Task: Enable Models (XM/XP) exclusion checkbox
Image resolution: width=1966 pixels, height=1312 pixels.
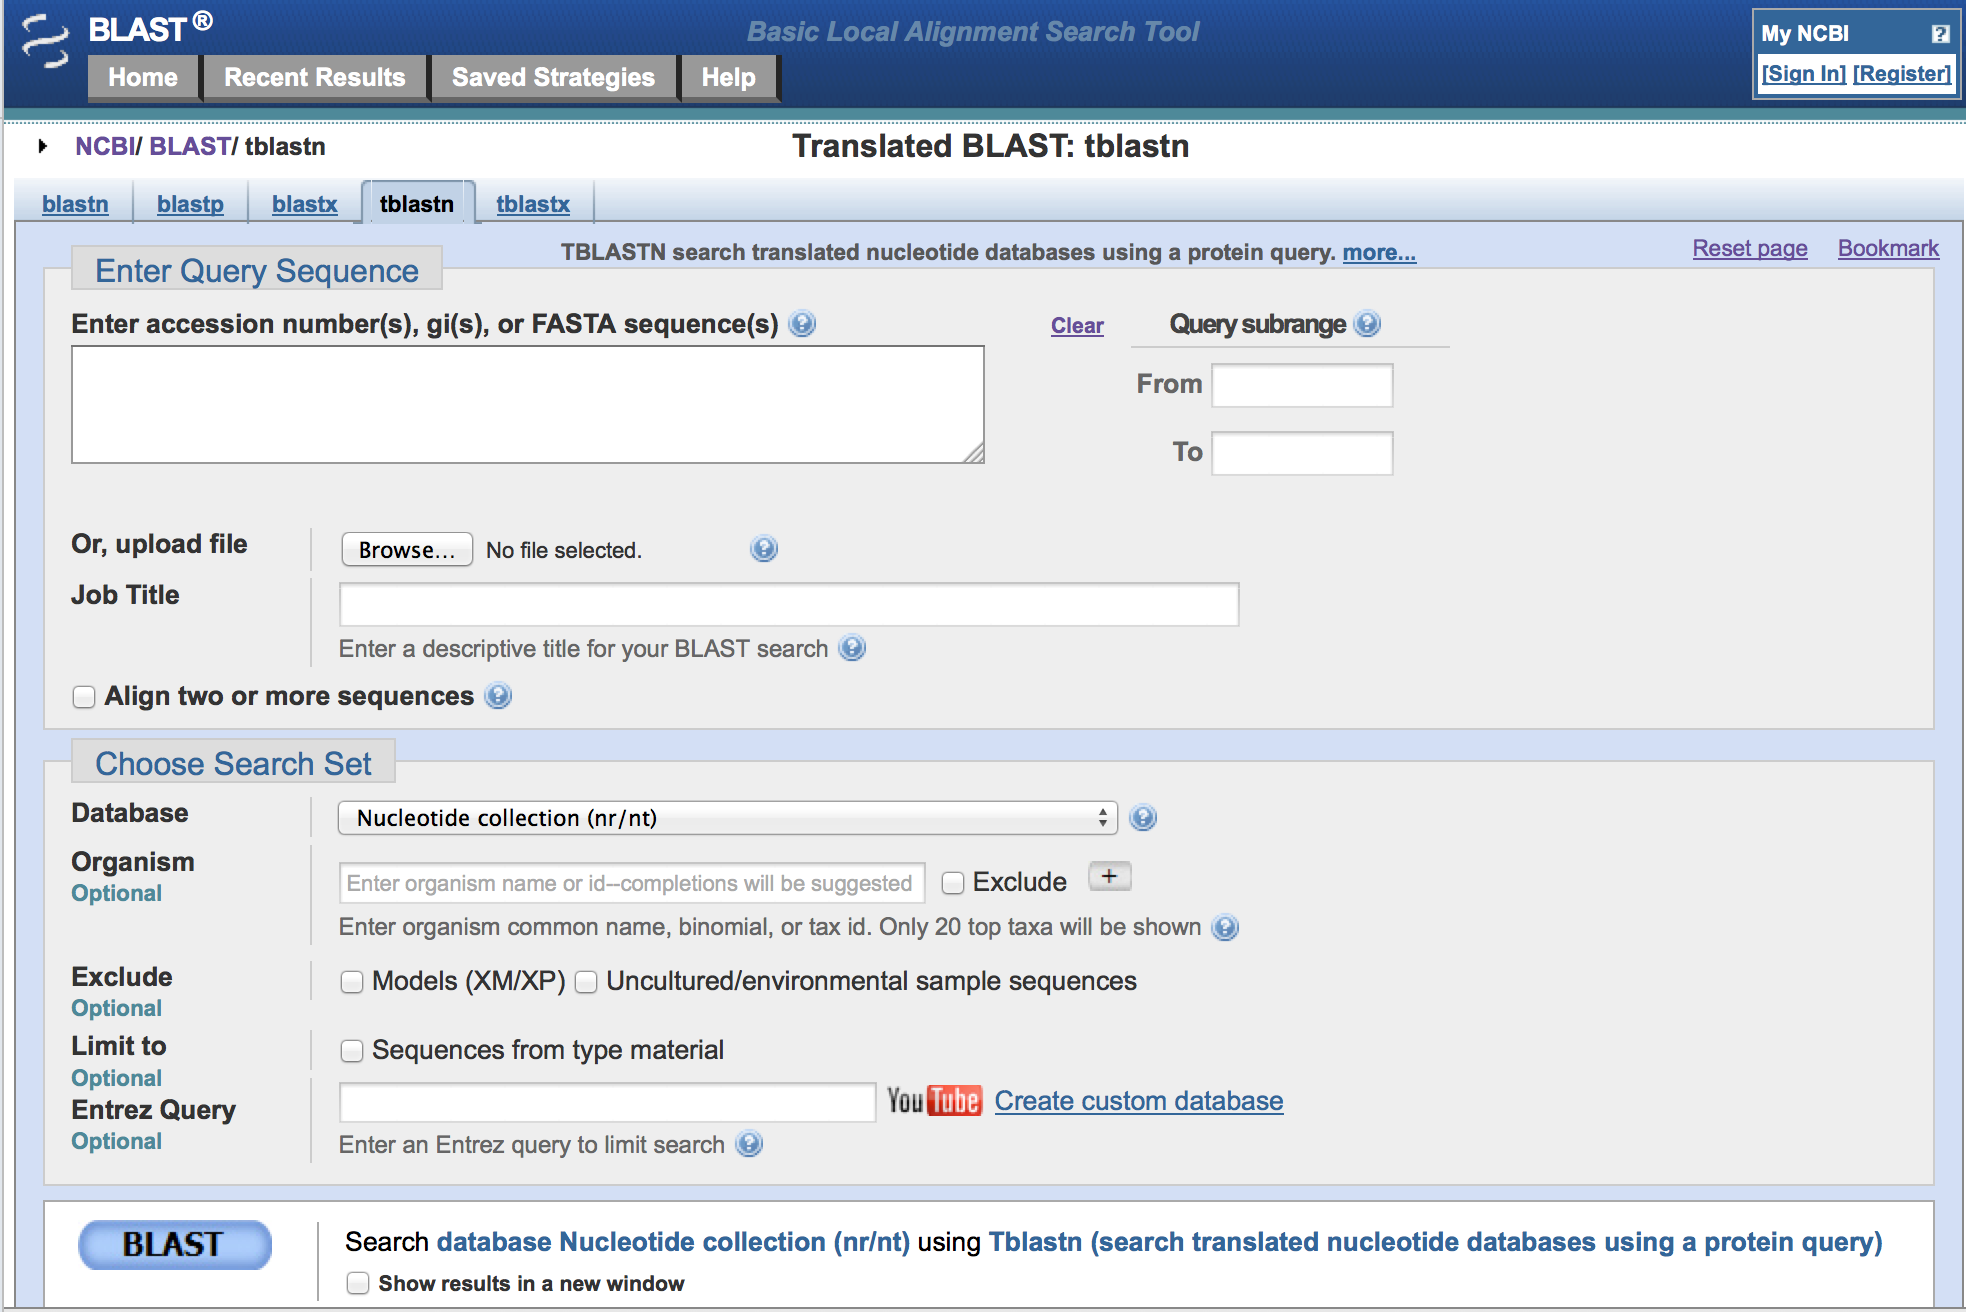Action: pyautogui.click(x=352, y=982)
